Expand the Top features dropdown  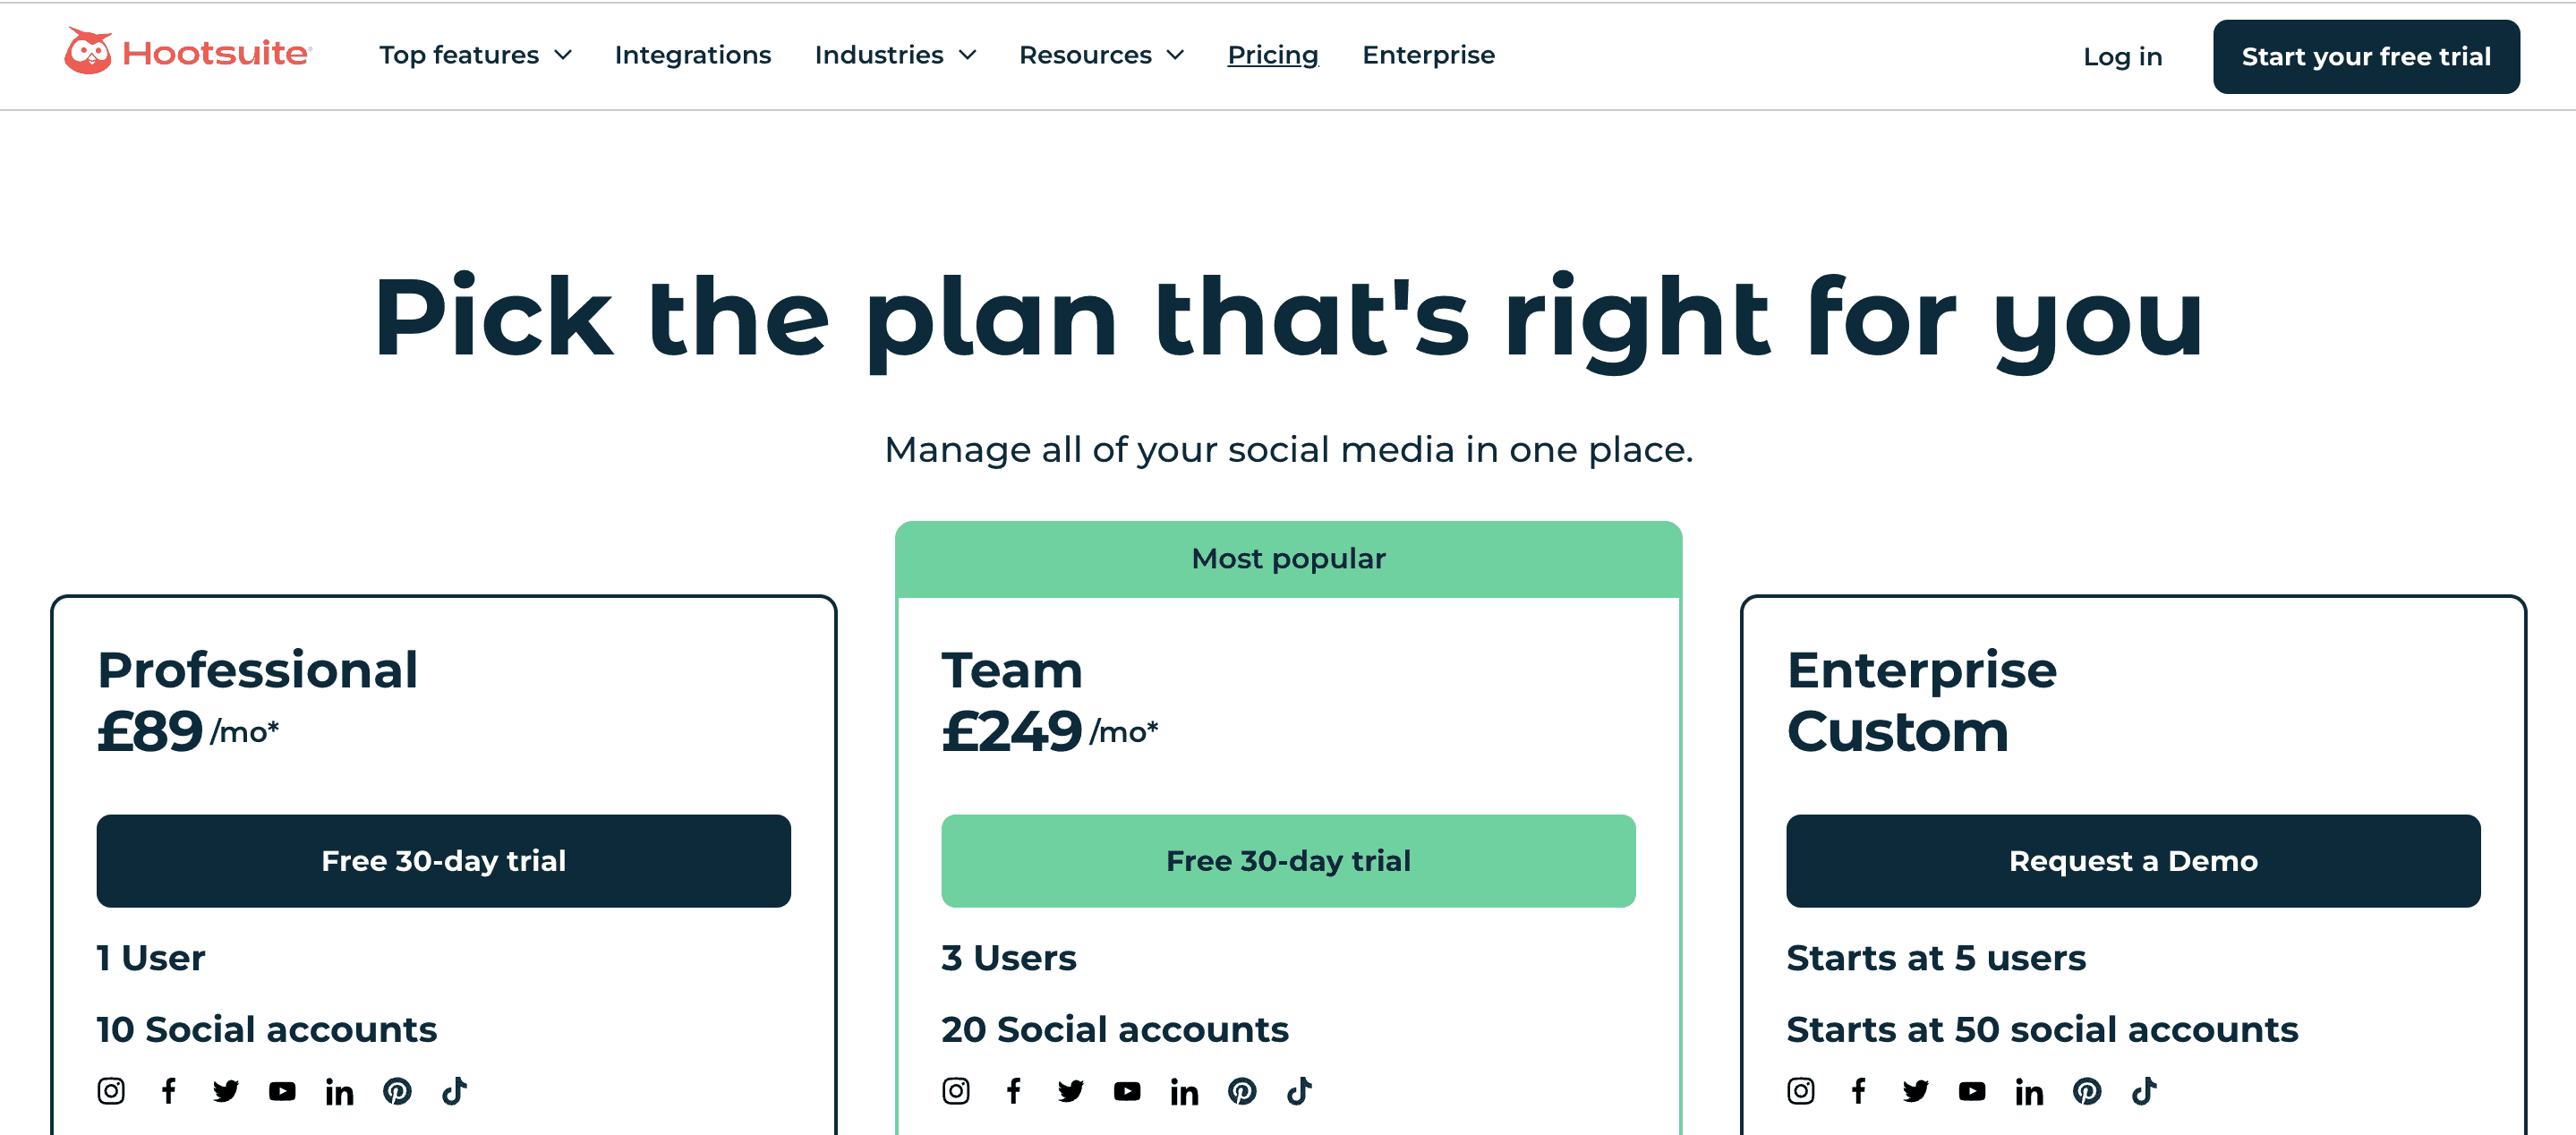pyautogui.click(x=476, y=55)
